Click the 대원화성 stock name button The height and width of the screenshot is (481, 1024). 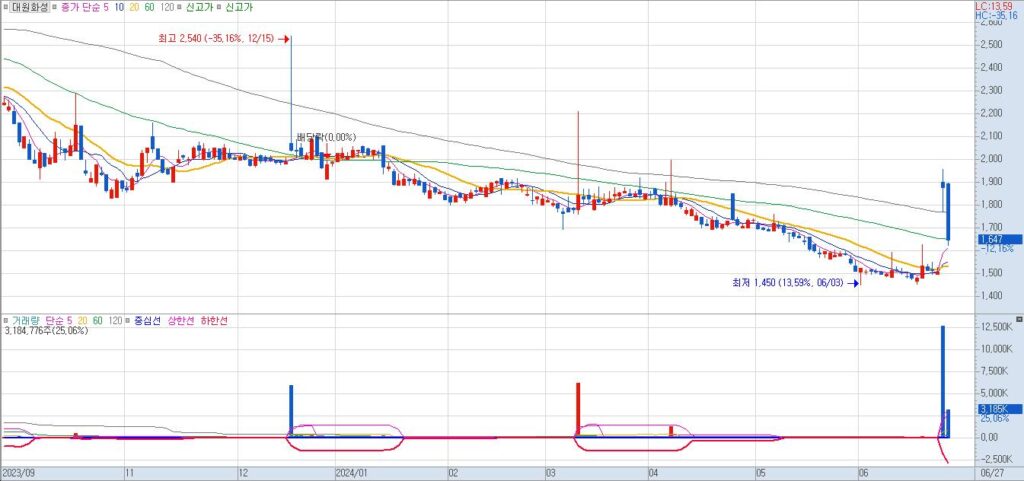pos(29,8)
